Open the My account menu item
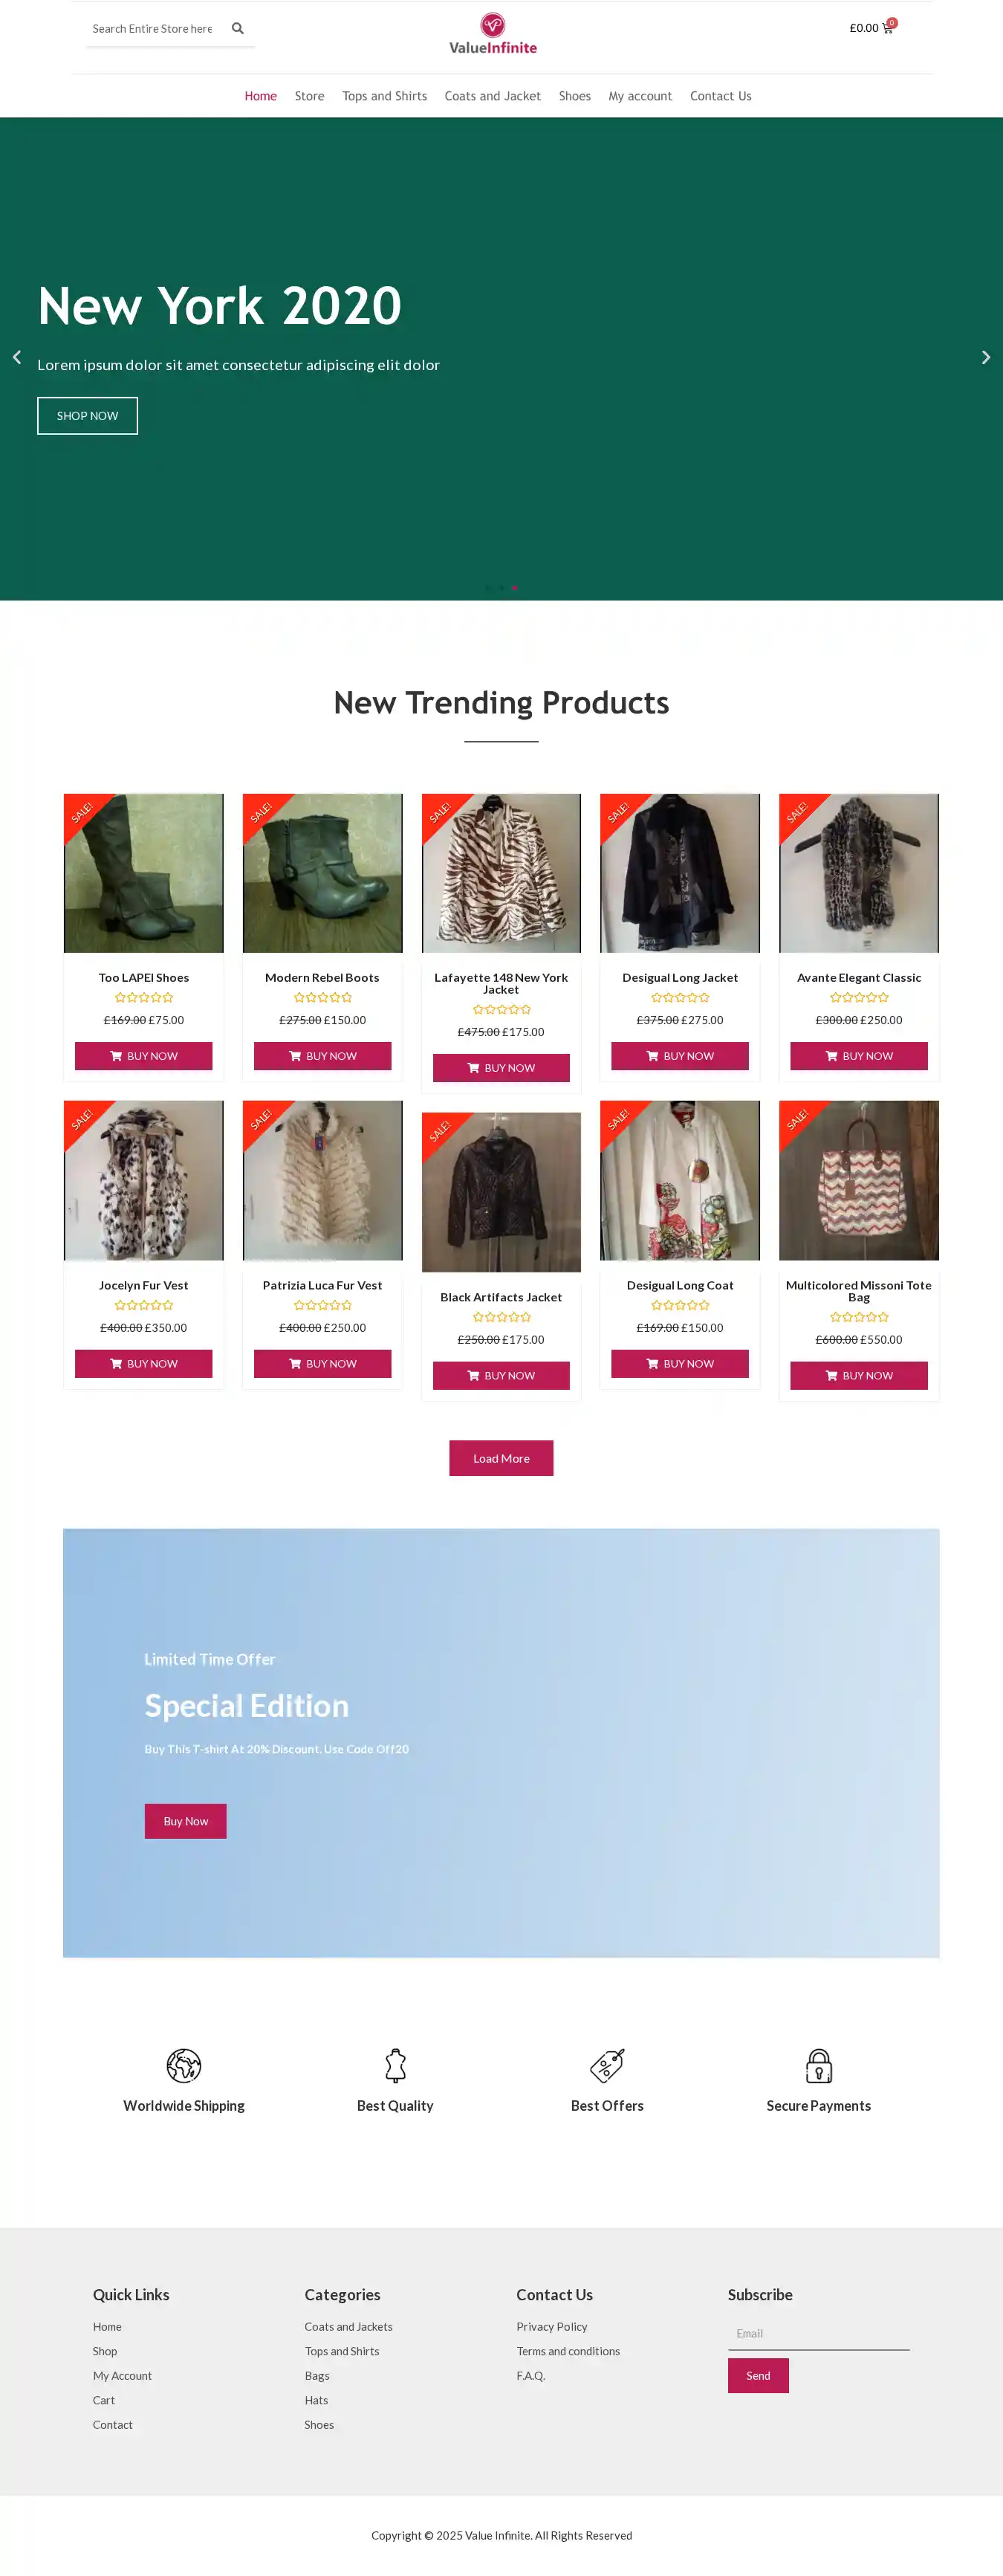Screen dimensions: 1003x2576 (640, 96)
